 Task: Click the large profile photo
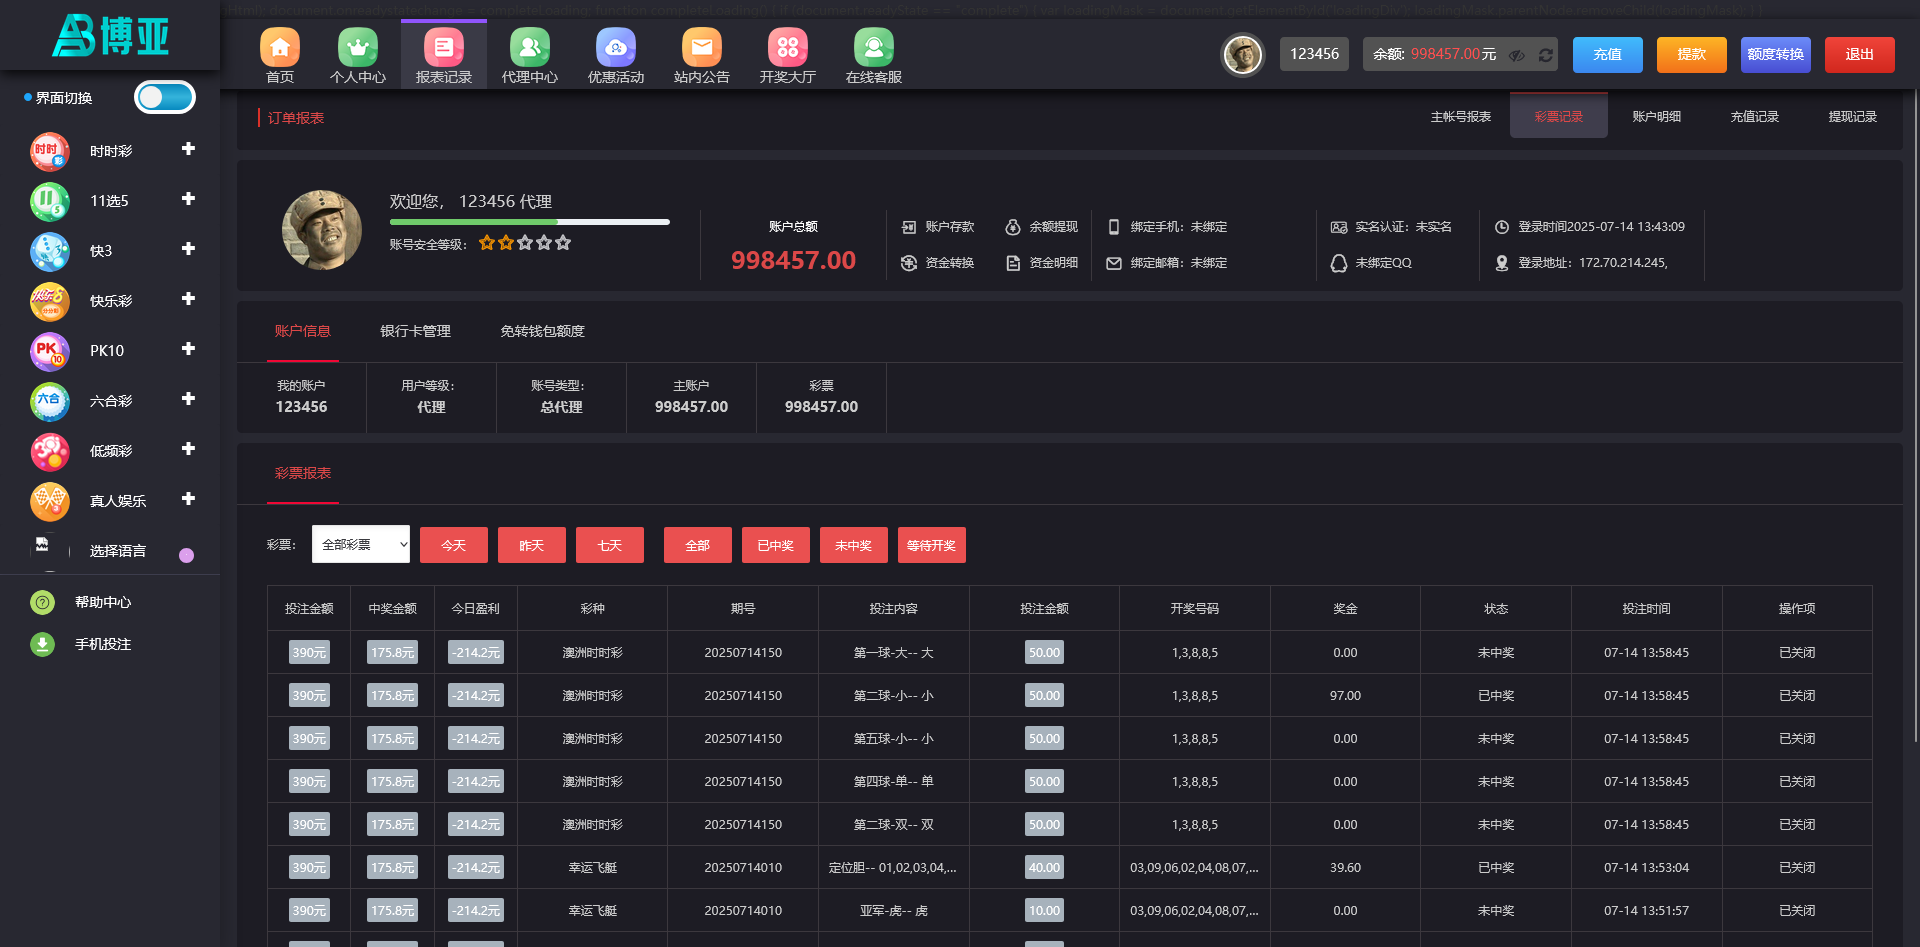click(x=322, y=230)
